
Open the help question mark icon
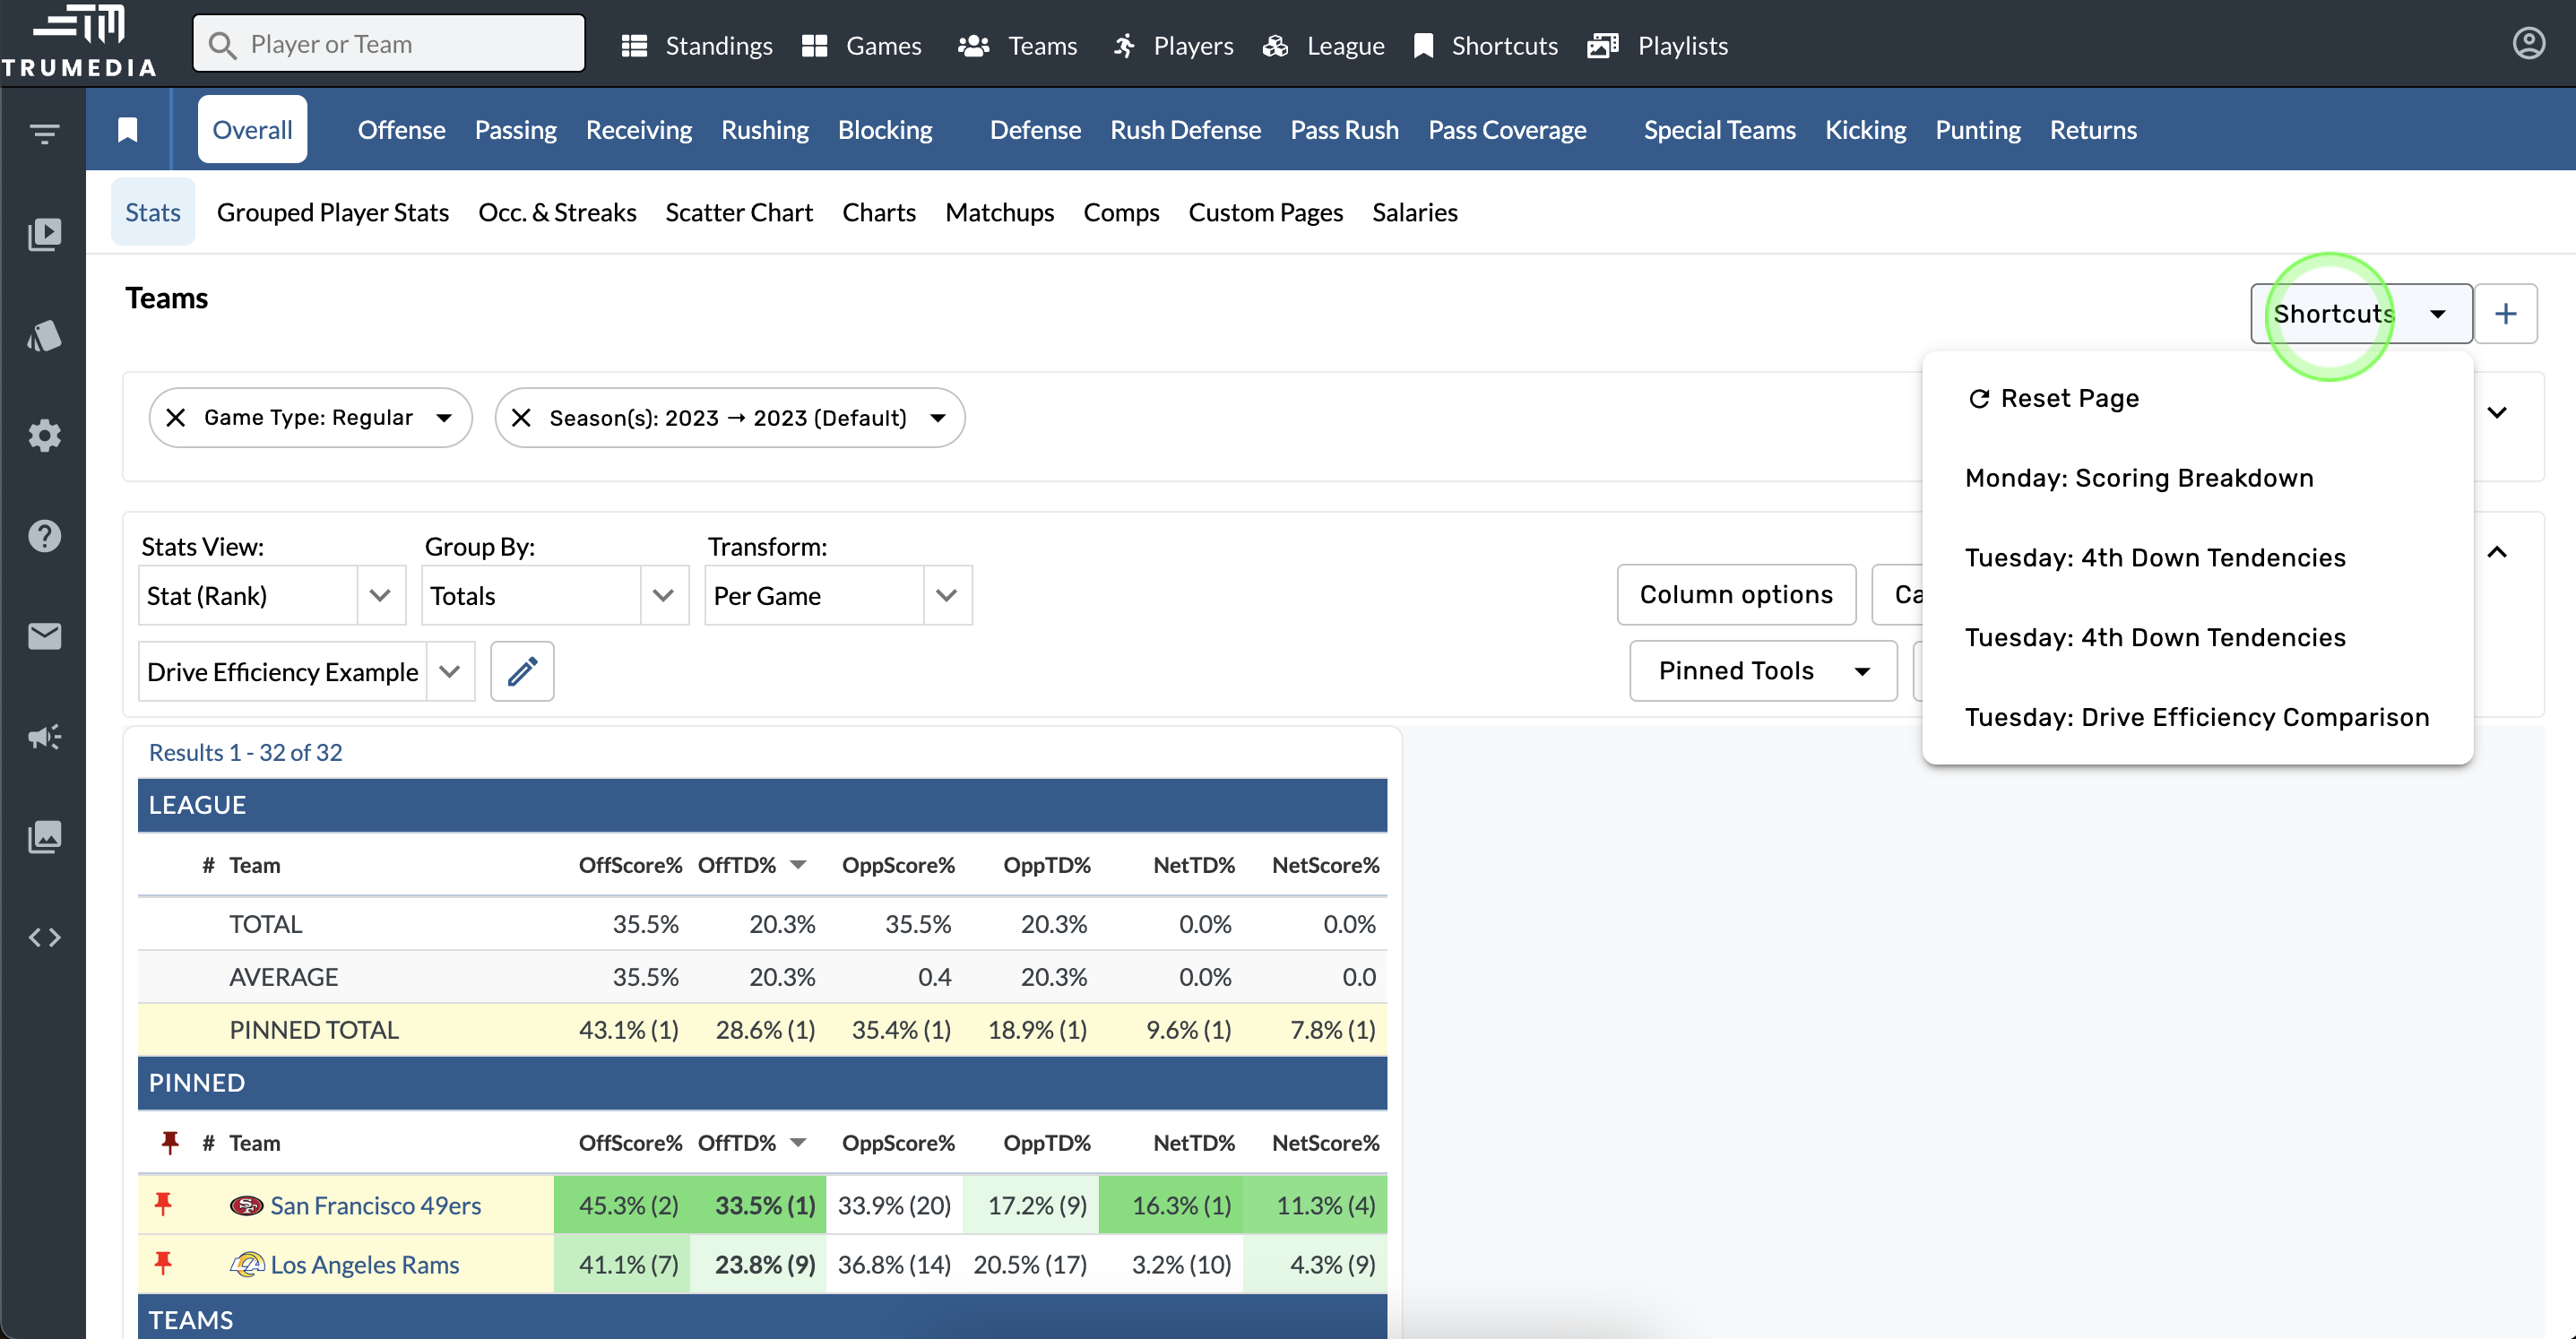point(44,536)
